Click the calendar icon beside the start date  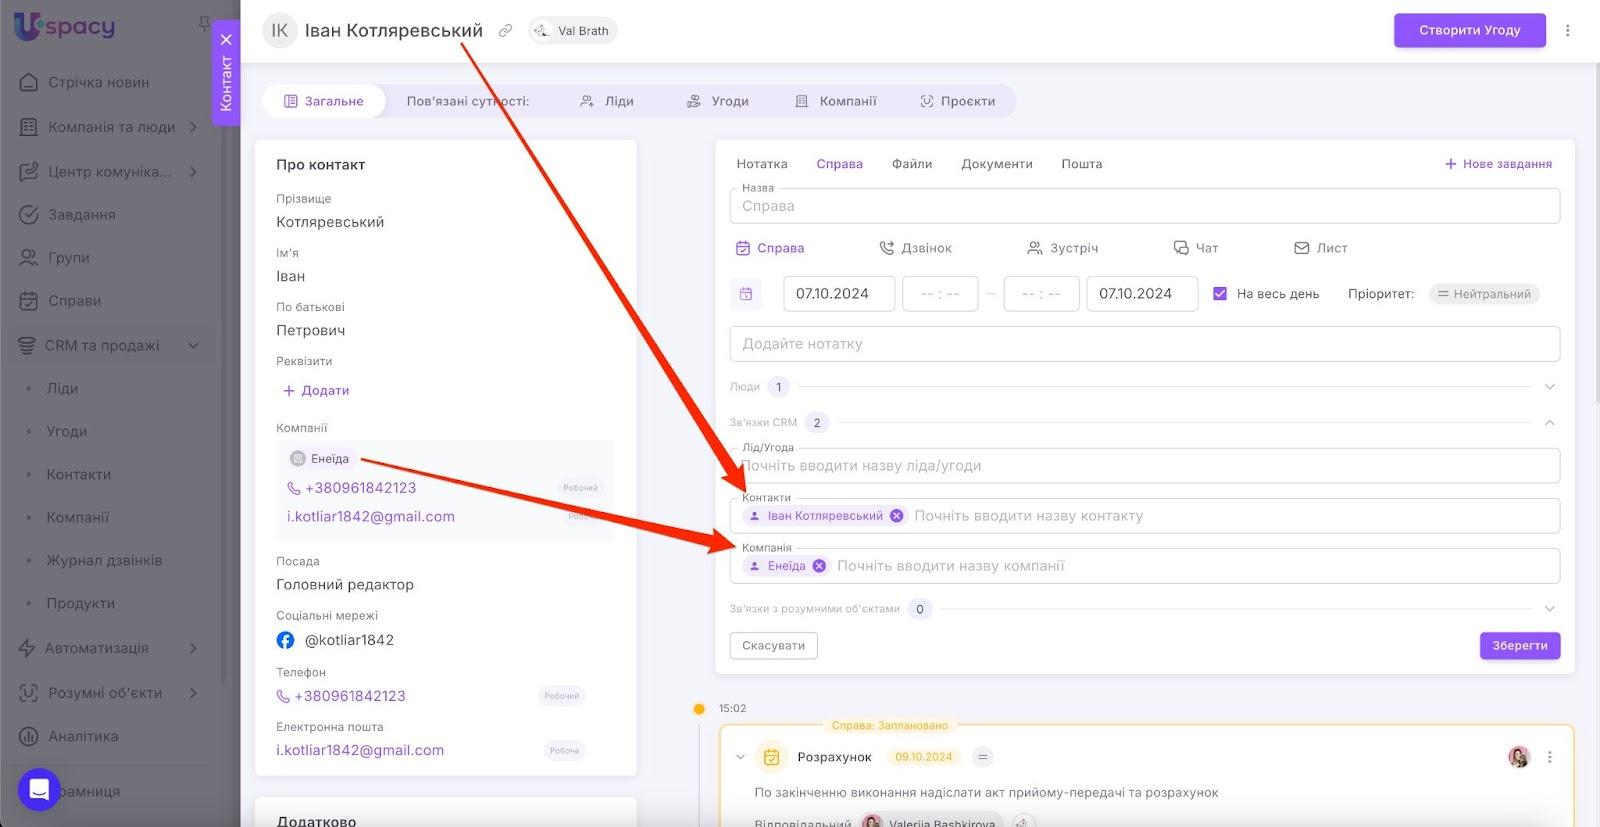[x=746, y=294]
